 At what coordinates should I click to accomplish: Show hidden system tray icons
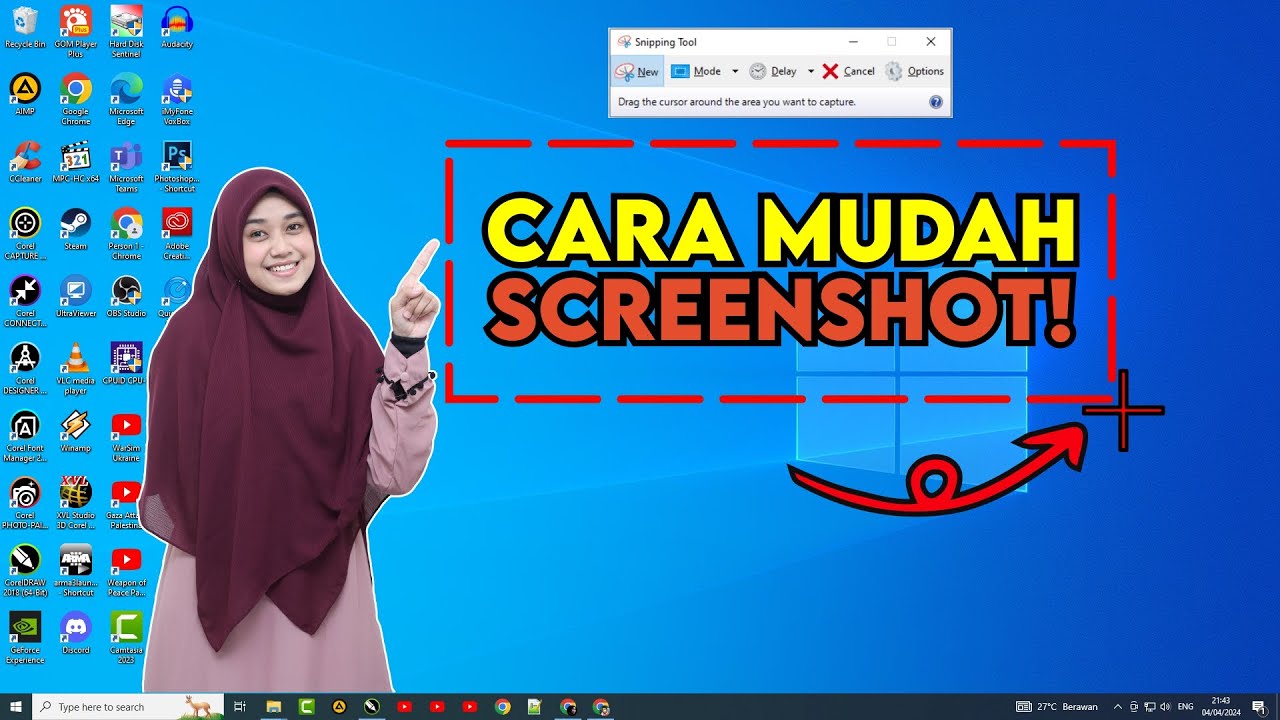[1117, 707]
